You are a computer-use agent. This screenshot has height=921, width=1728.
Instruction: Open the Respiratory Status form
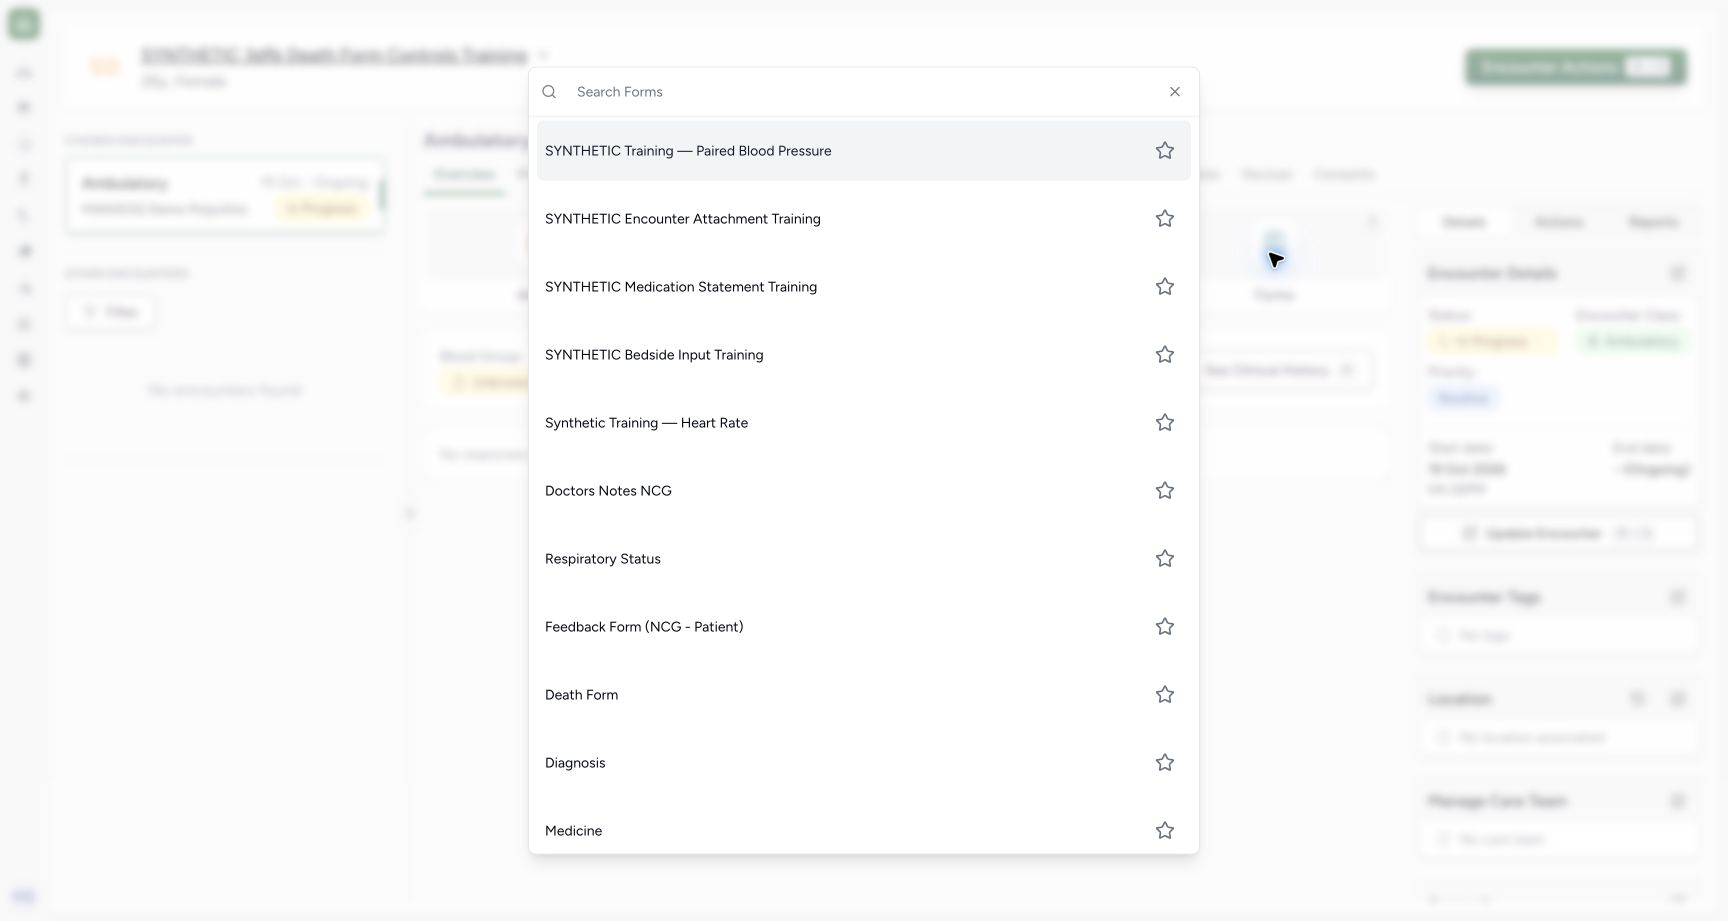pos(864,559)
